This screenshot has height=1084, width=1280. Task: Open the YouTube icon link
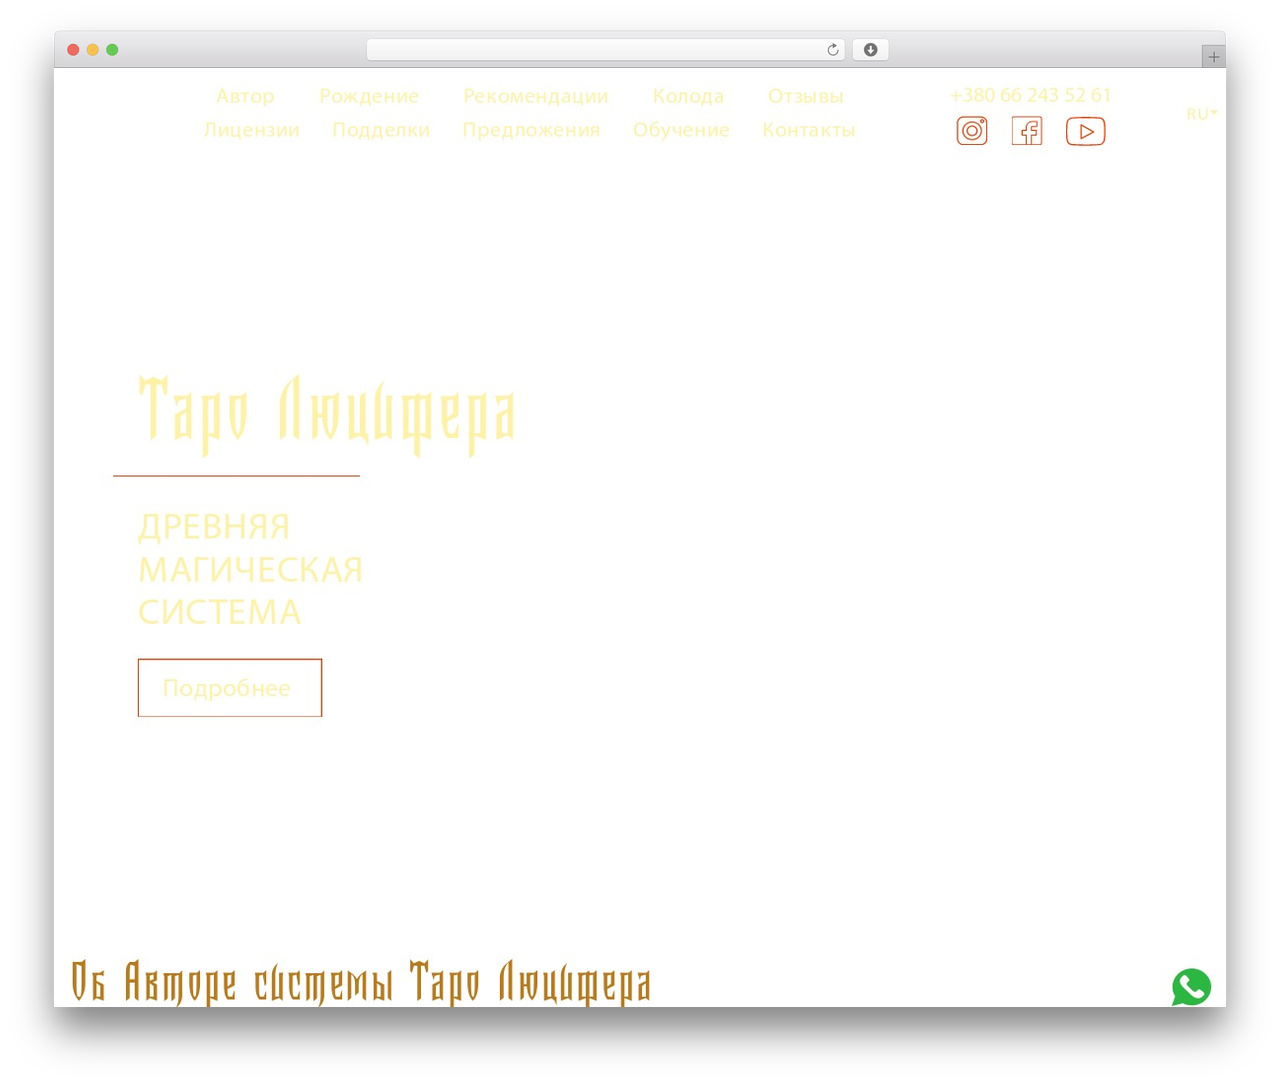coord(1085,131)
